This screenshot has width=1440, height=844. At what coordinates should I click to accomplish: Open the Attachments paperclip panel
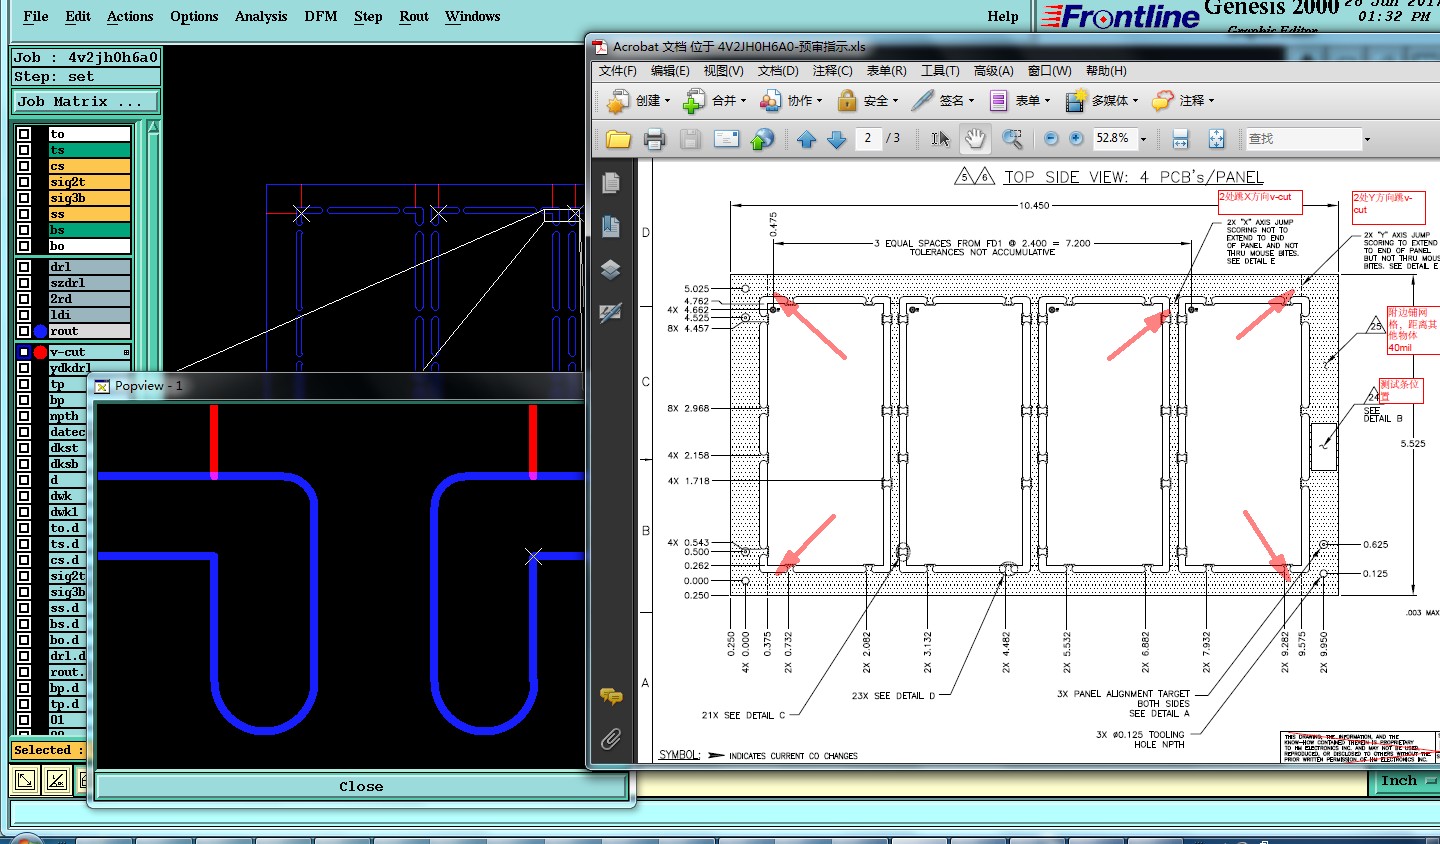tap(611, 739)
